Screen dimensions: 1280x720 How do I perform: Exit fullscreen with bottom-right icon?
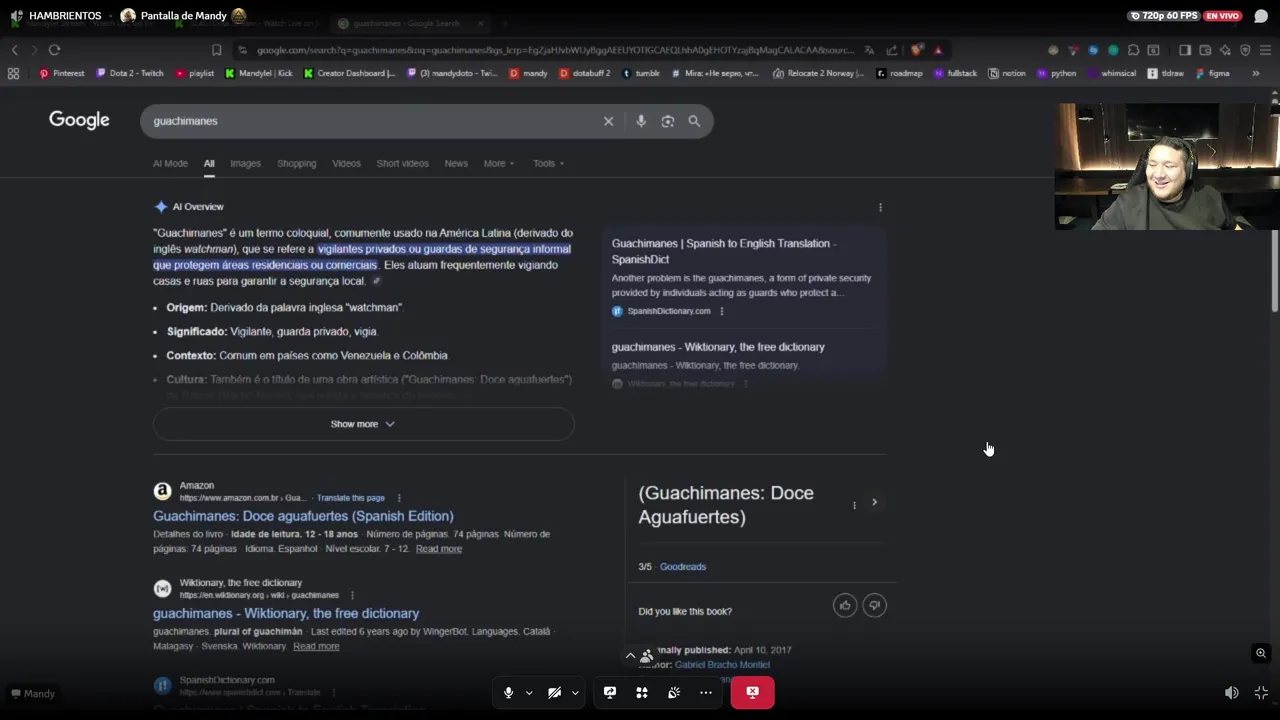[1261, 693]
